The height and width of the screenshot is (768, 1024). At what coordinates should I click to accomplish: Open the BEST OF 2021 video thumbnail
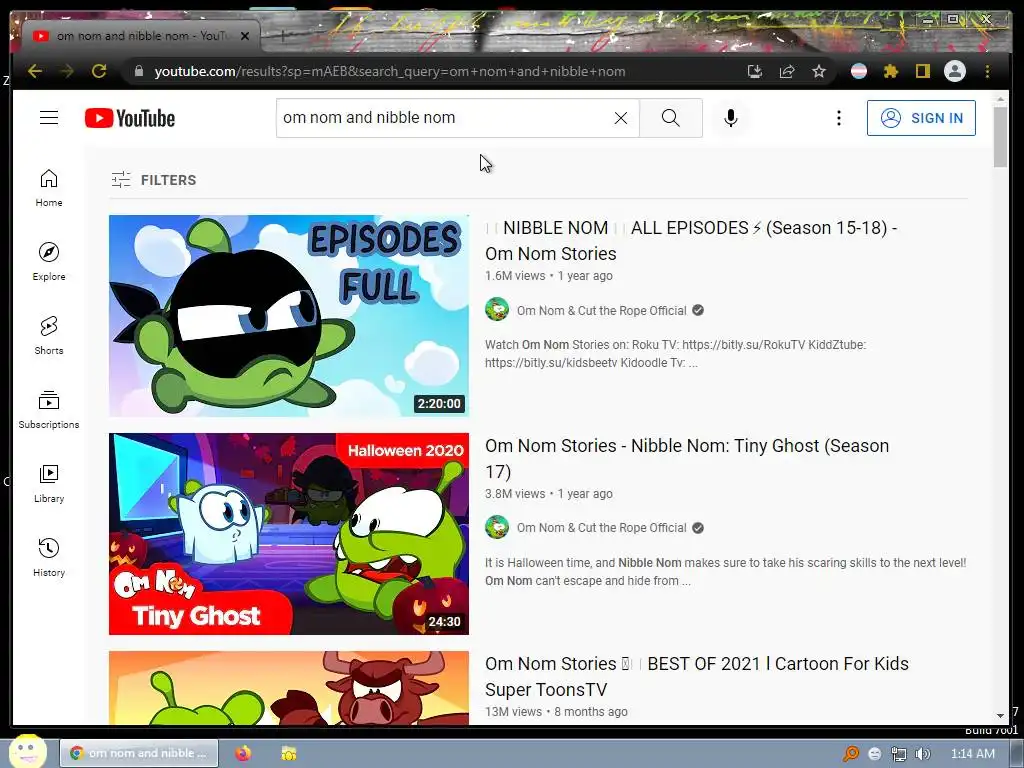click(289, 688)
